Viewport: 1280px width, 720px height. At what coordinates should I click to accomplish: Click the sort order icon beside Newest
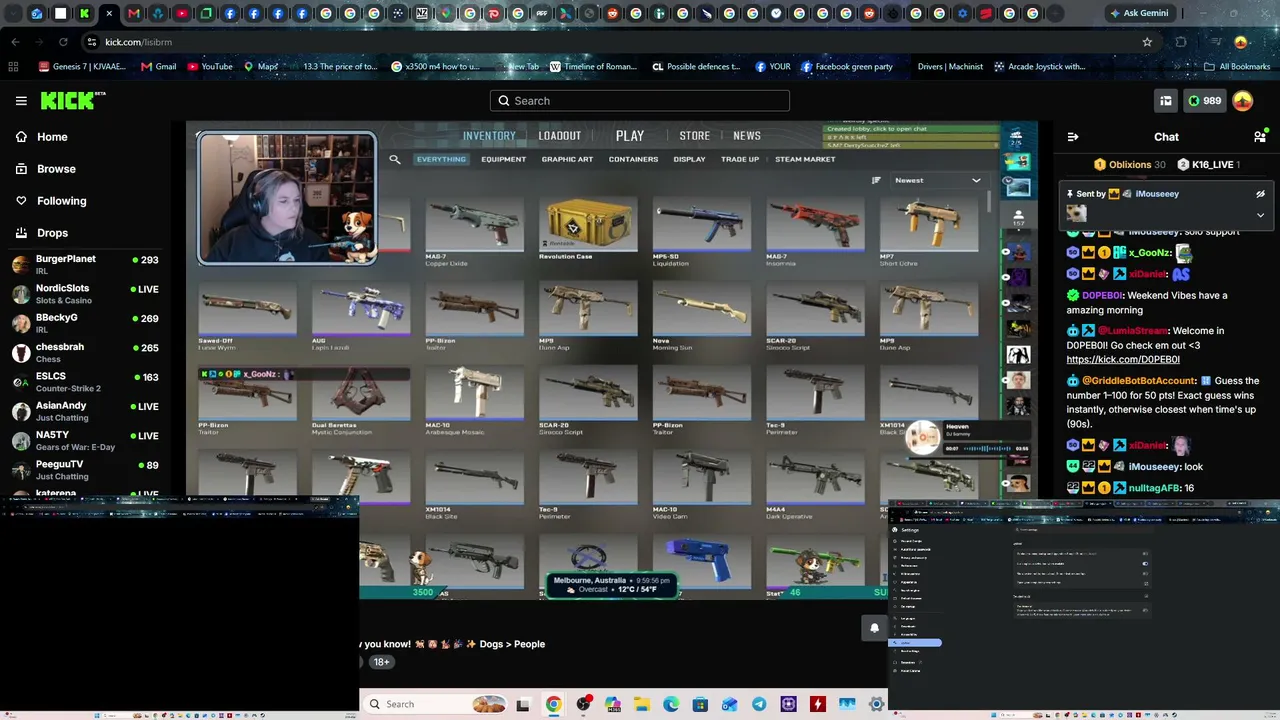pos(876,180)
